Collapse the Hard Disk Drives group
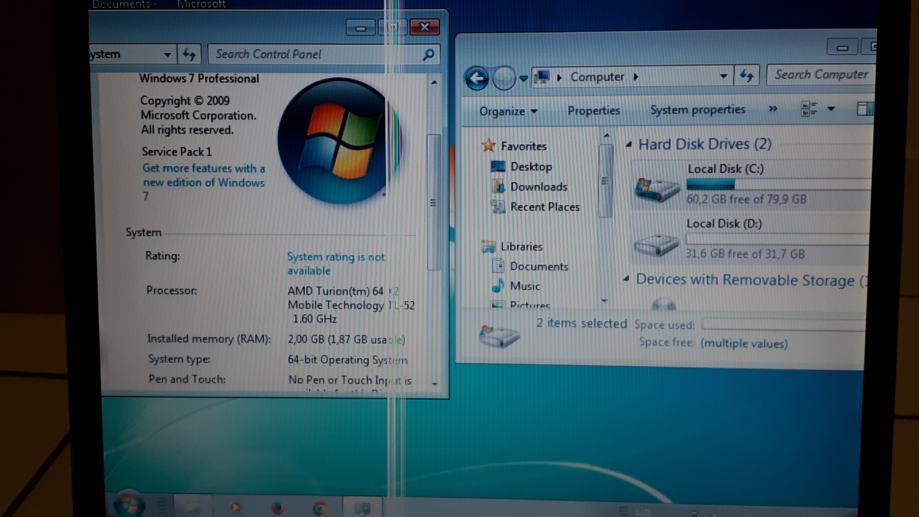 (x=628, y=144)
